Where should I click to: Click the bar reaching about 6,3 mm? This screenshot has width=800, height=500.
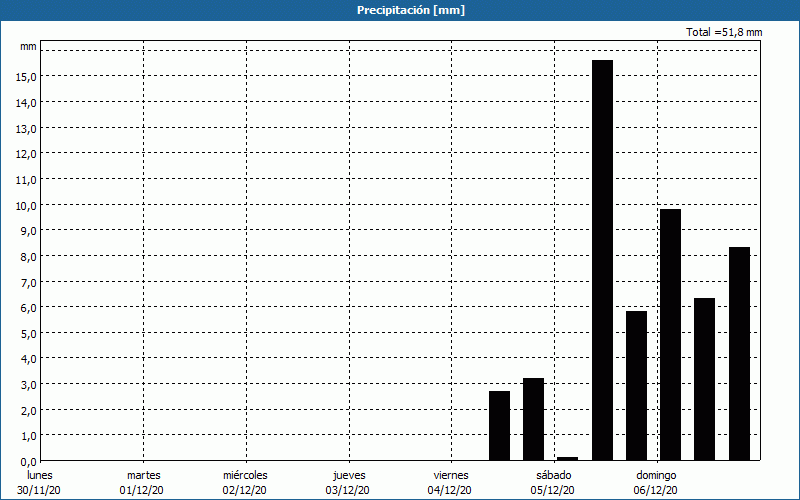click(x=705, y=379)
